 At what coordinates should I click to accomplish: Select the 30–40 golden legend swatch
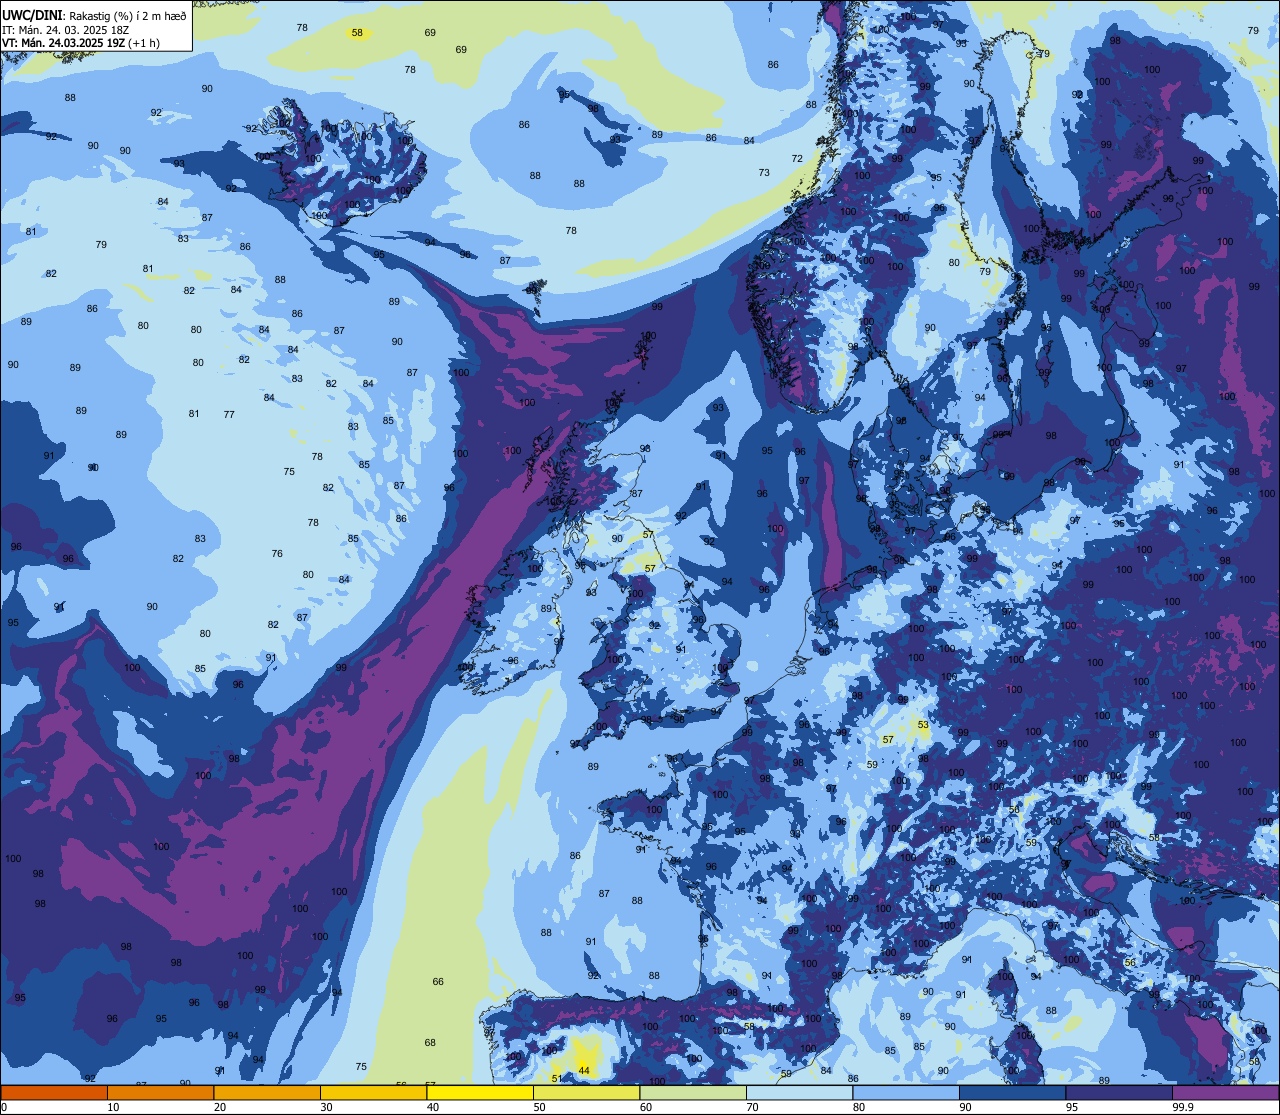(373, 1092)
